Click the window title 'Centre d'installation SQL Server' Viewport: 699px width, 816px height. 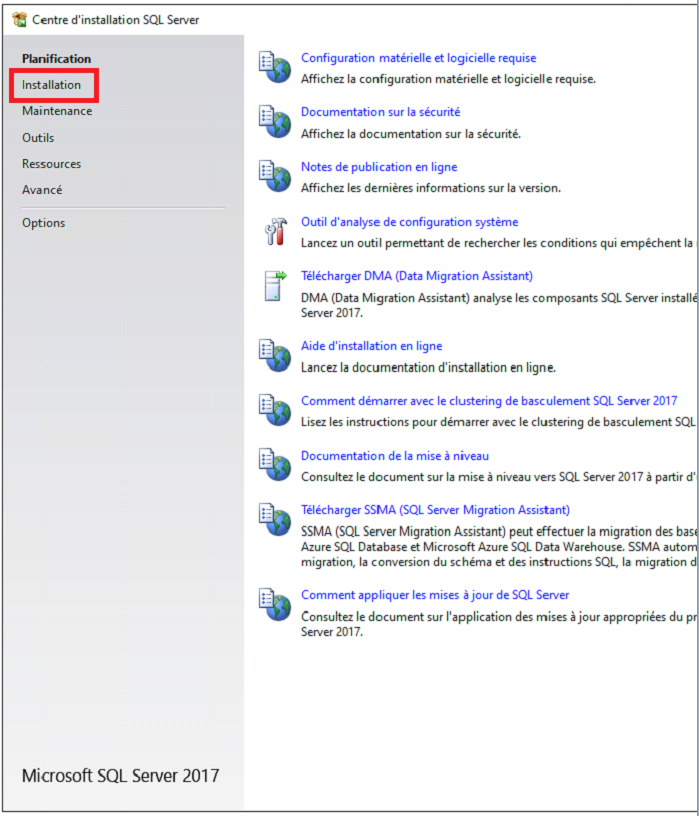click(x=116, y=20)
